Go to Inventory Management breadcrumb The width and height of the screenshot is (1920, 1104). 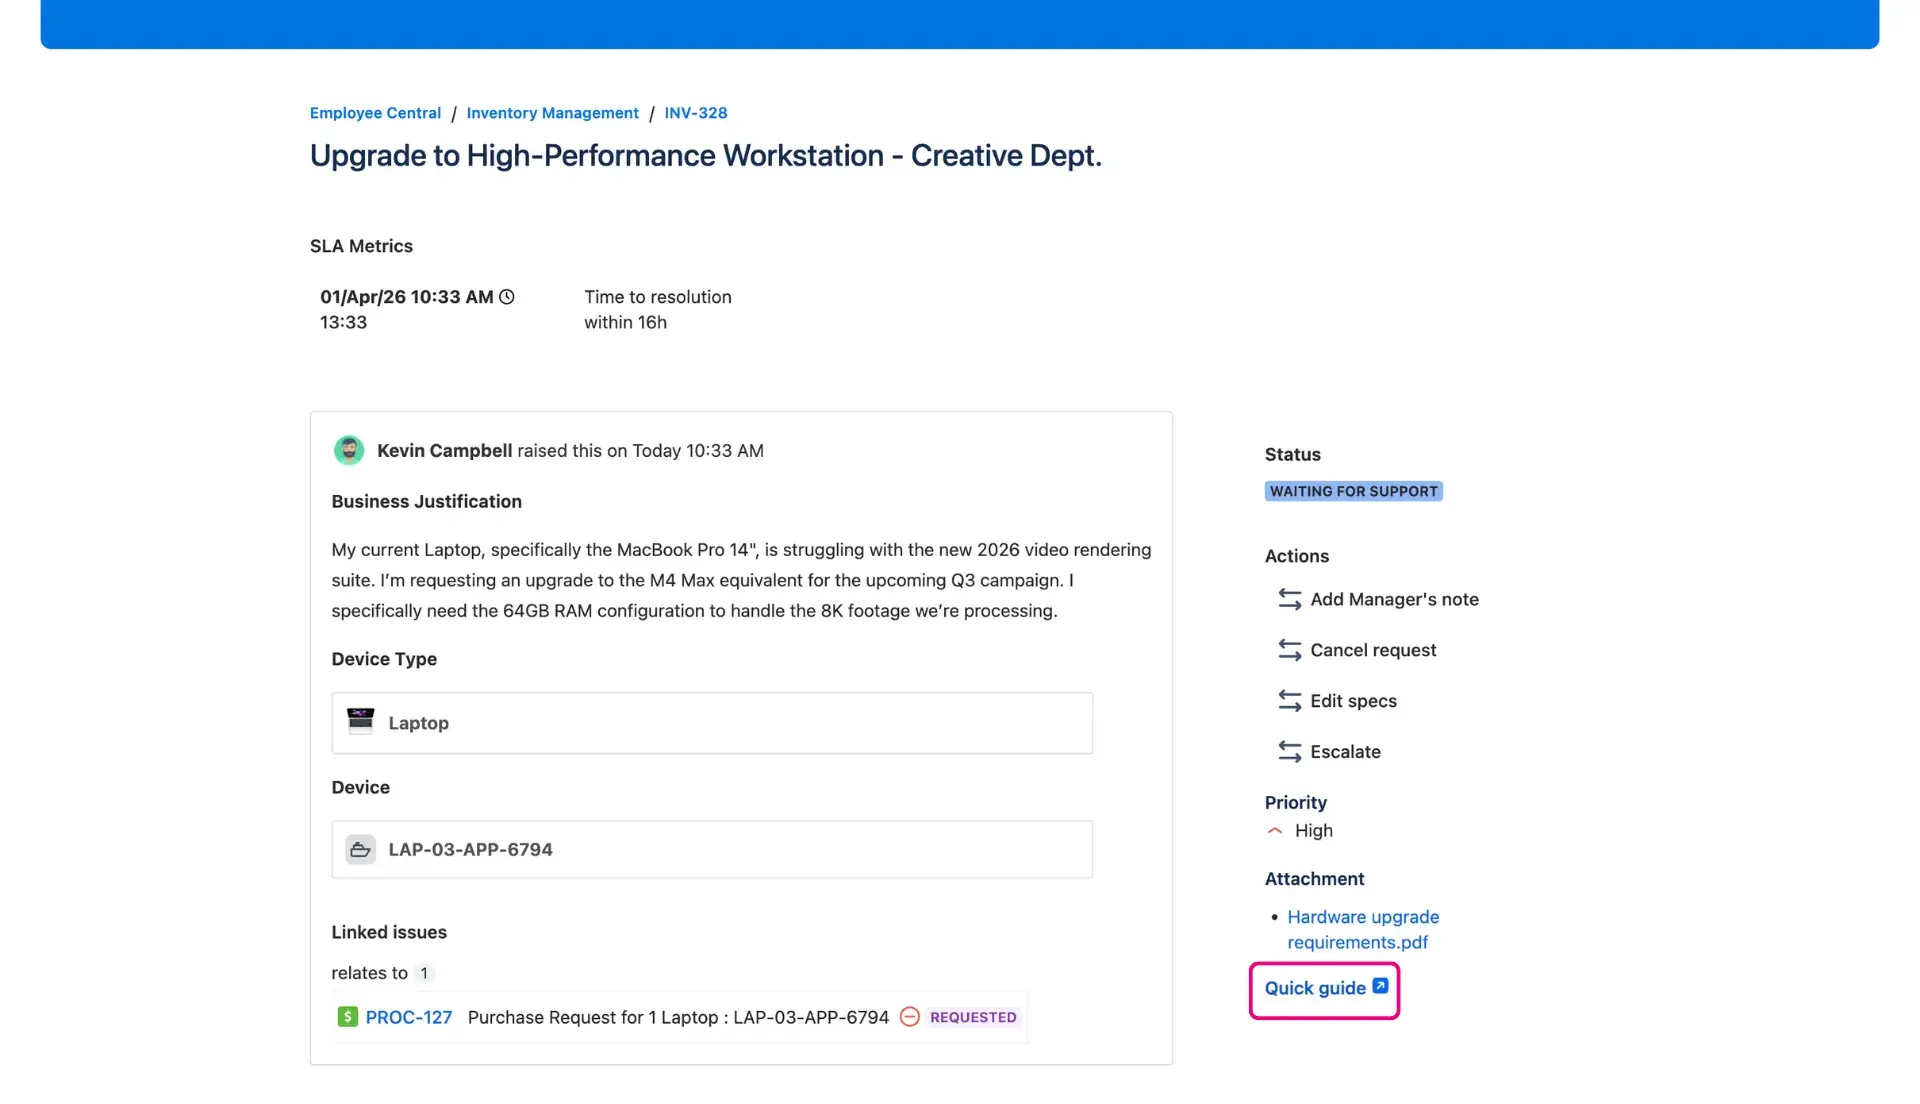coord(552,112)
